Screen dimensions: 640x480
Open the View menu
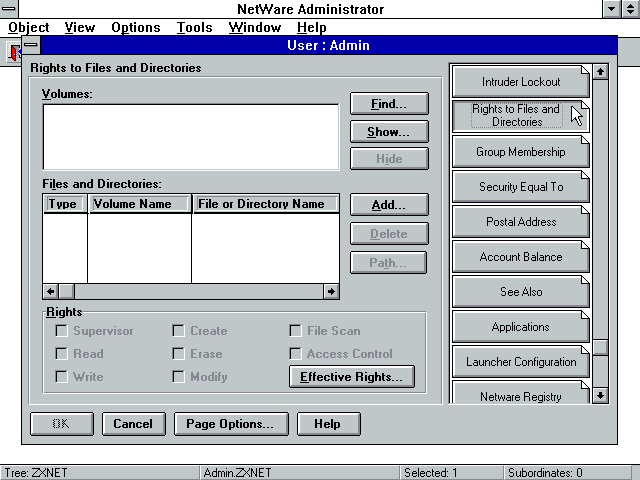pos(80,27)
